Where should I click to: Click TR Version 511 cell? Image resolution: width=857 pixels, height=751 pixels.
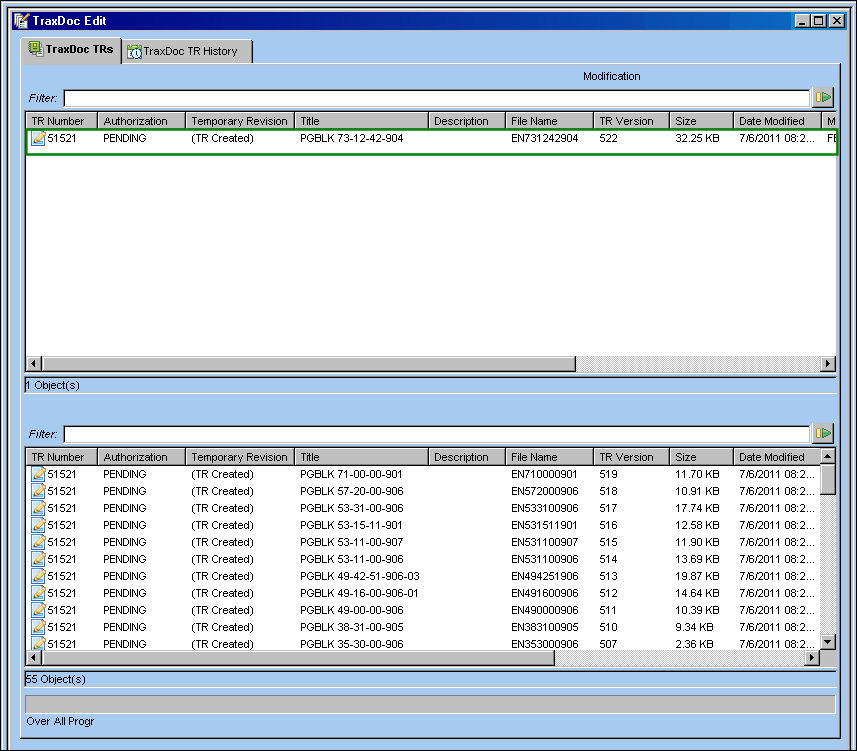point(608,609)
